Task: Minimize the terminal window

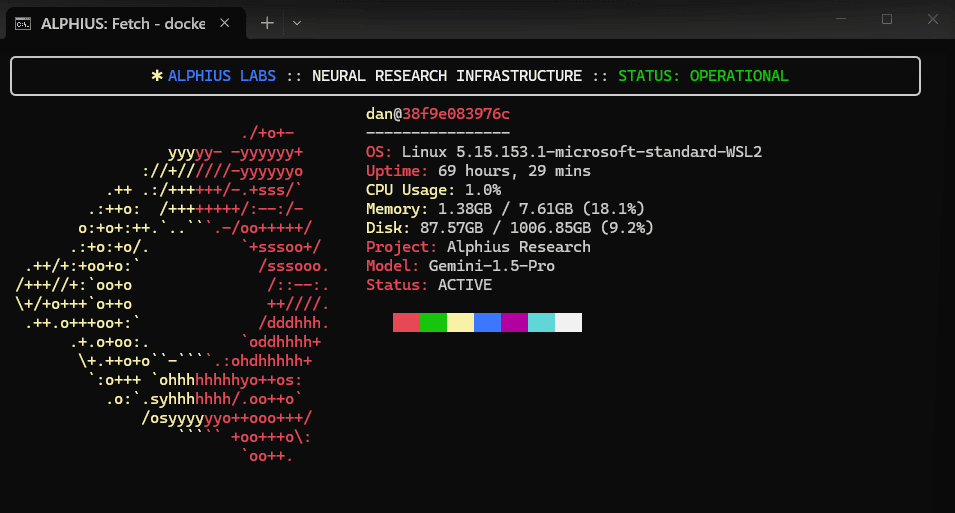Action: [841, 19]
